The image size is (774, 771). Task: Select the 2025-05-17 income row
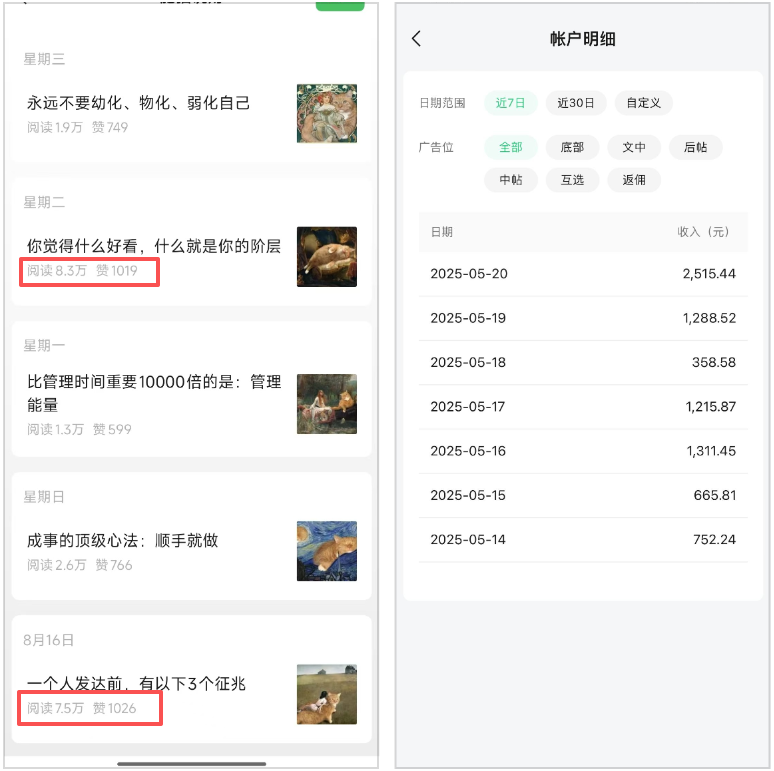(x=583, y=407)
